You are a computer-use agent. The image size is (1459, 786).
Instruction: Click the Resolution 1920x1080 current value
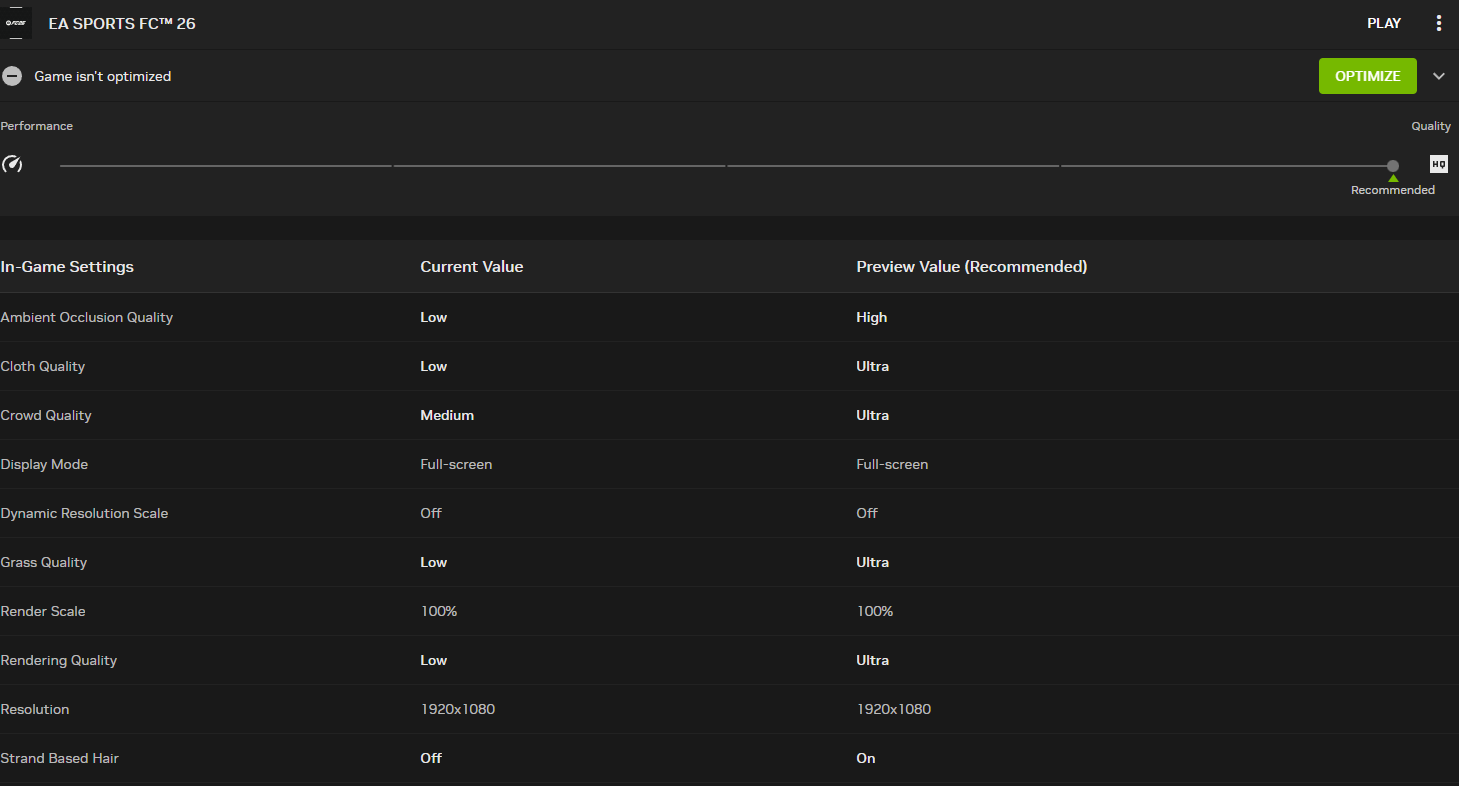[x=457, y=709]
